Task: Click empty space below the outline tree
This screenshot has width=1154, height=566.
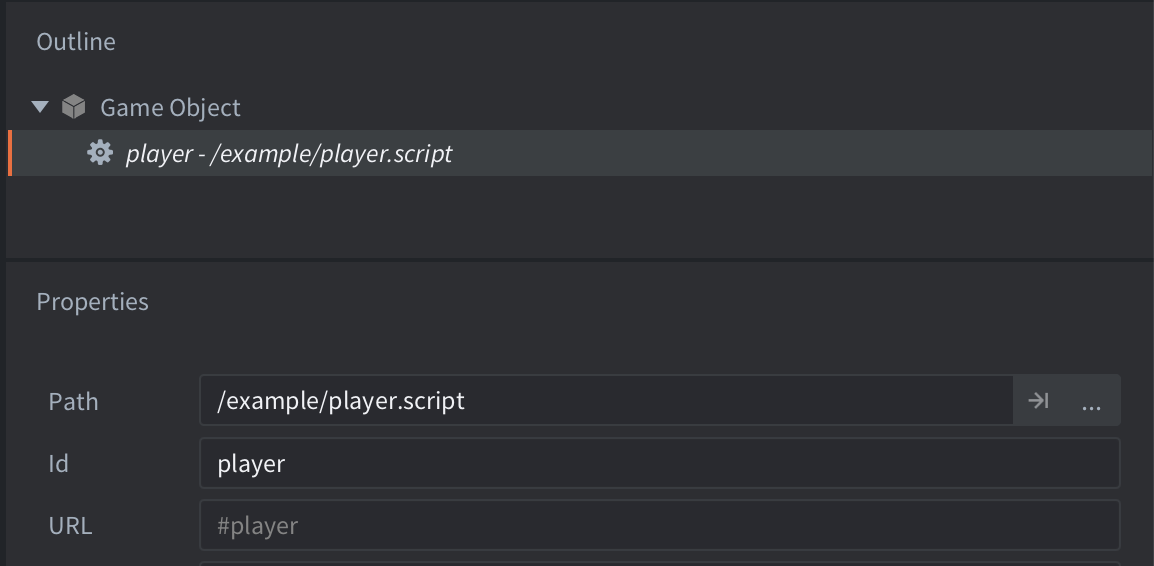Action: (580, 216)
